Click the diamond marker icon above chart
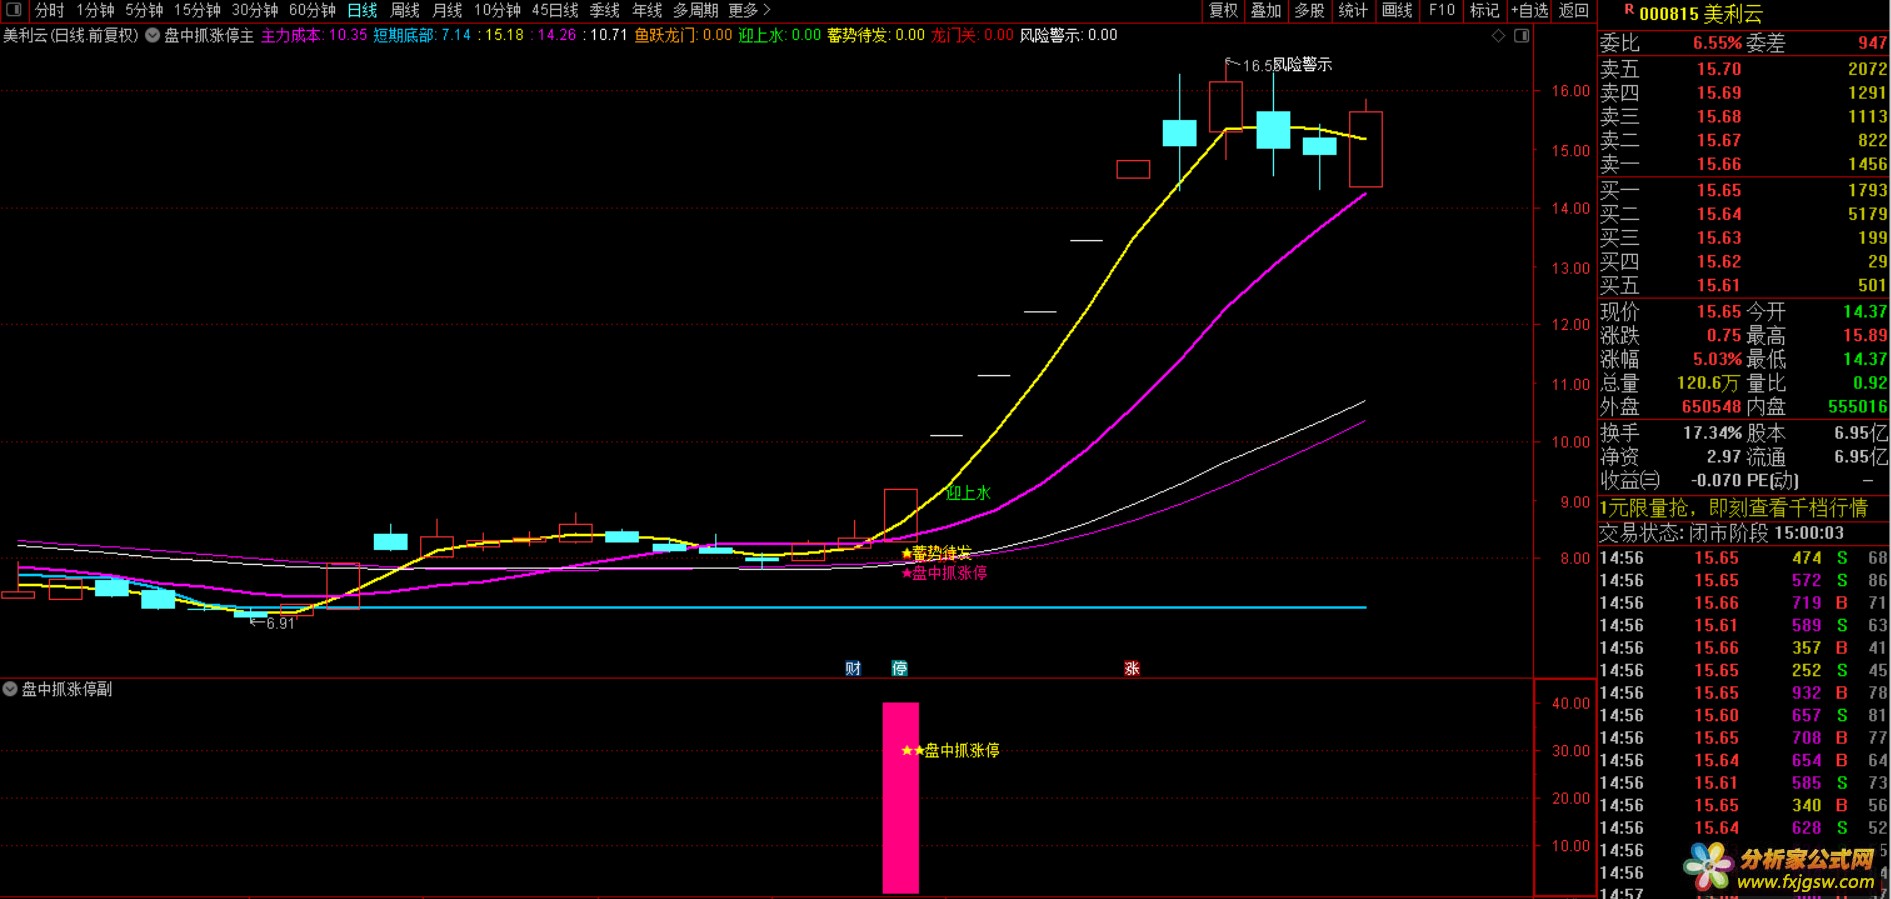 (x=1498, y=36)
